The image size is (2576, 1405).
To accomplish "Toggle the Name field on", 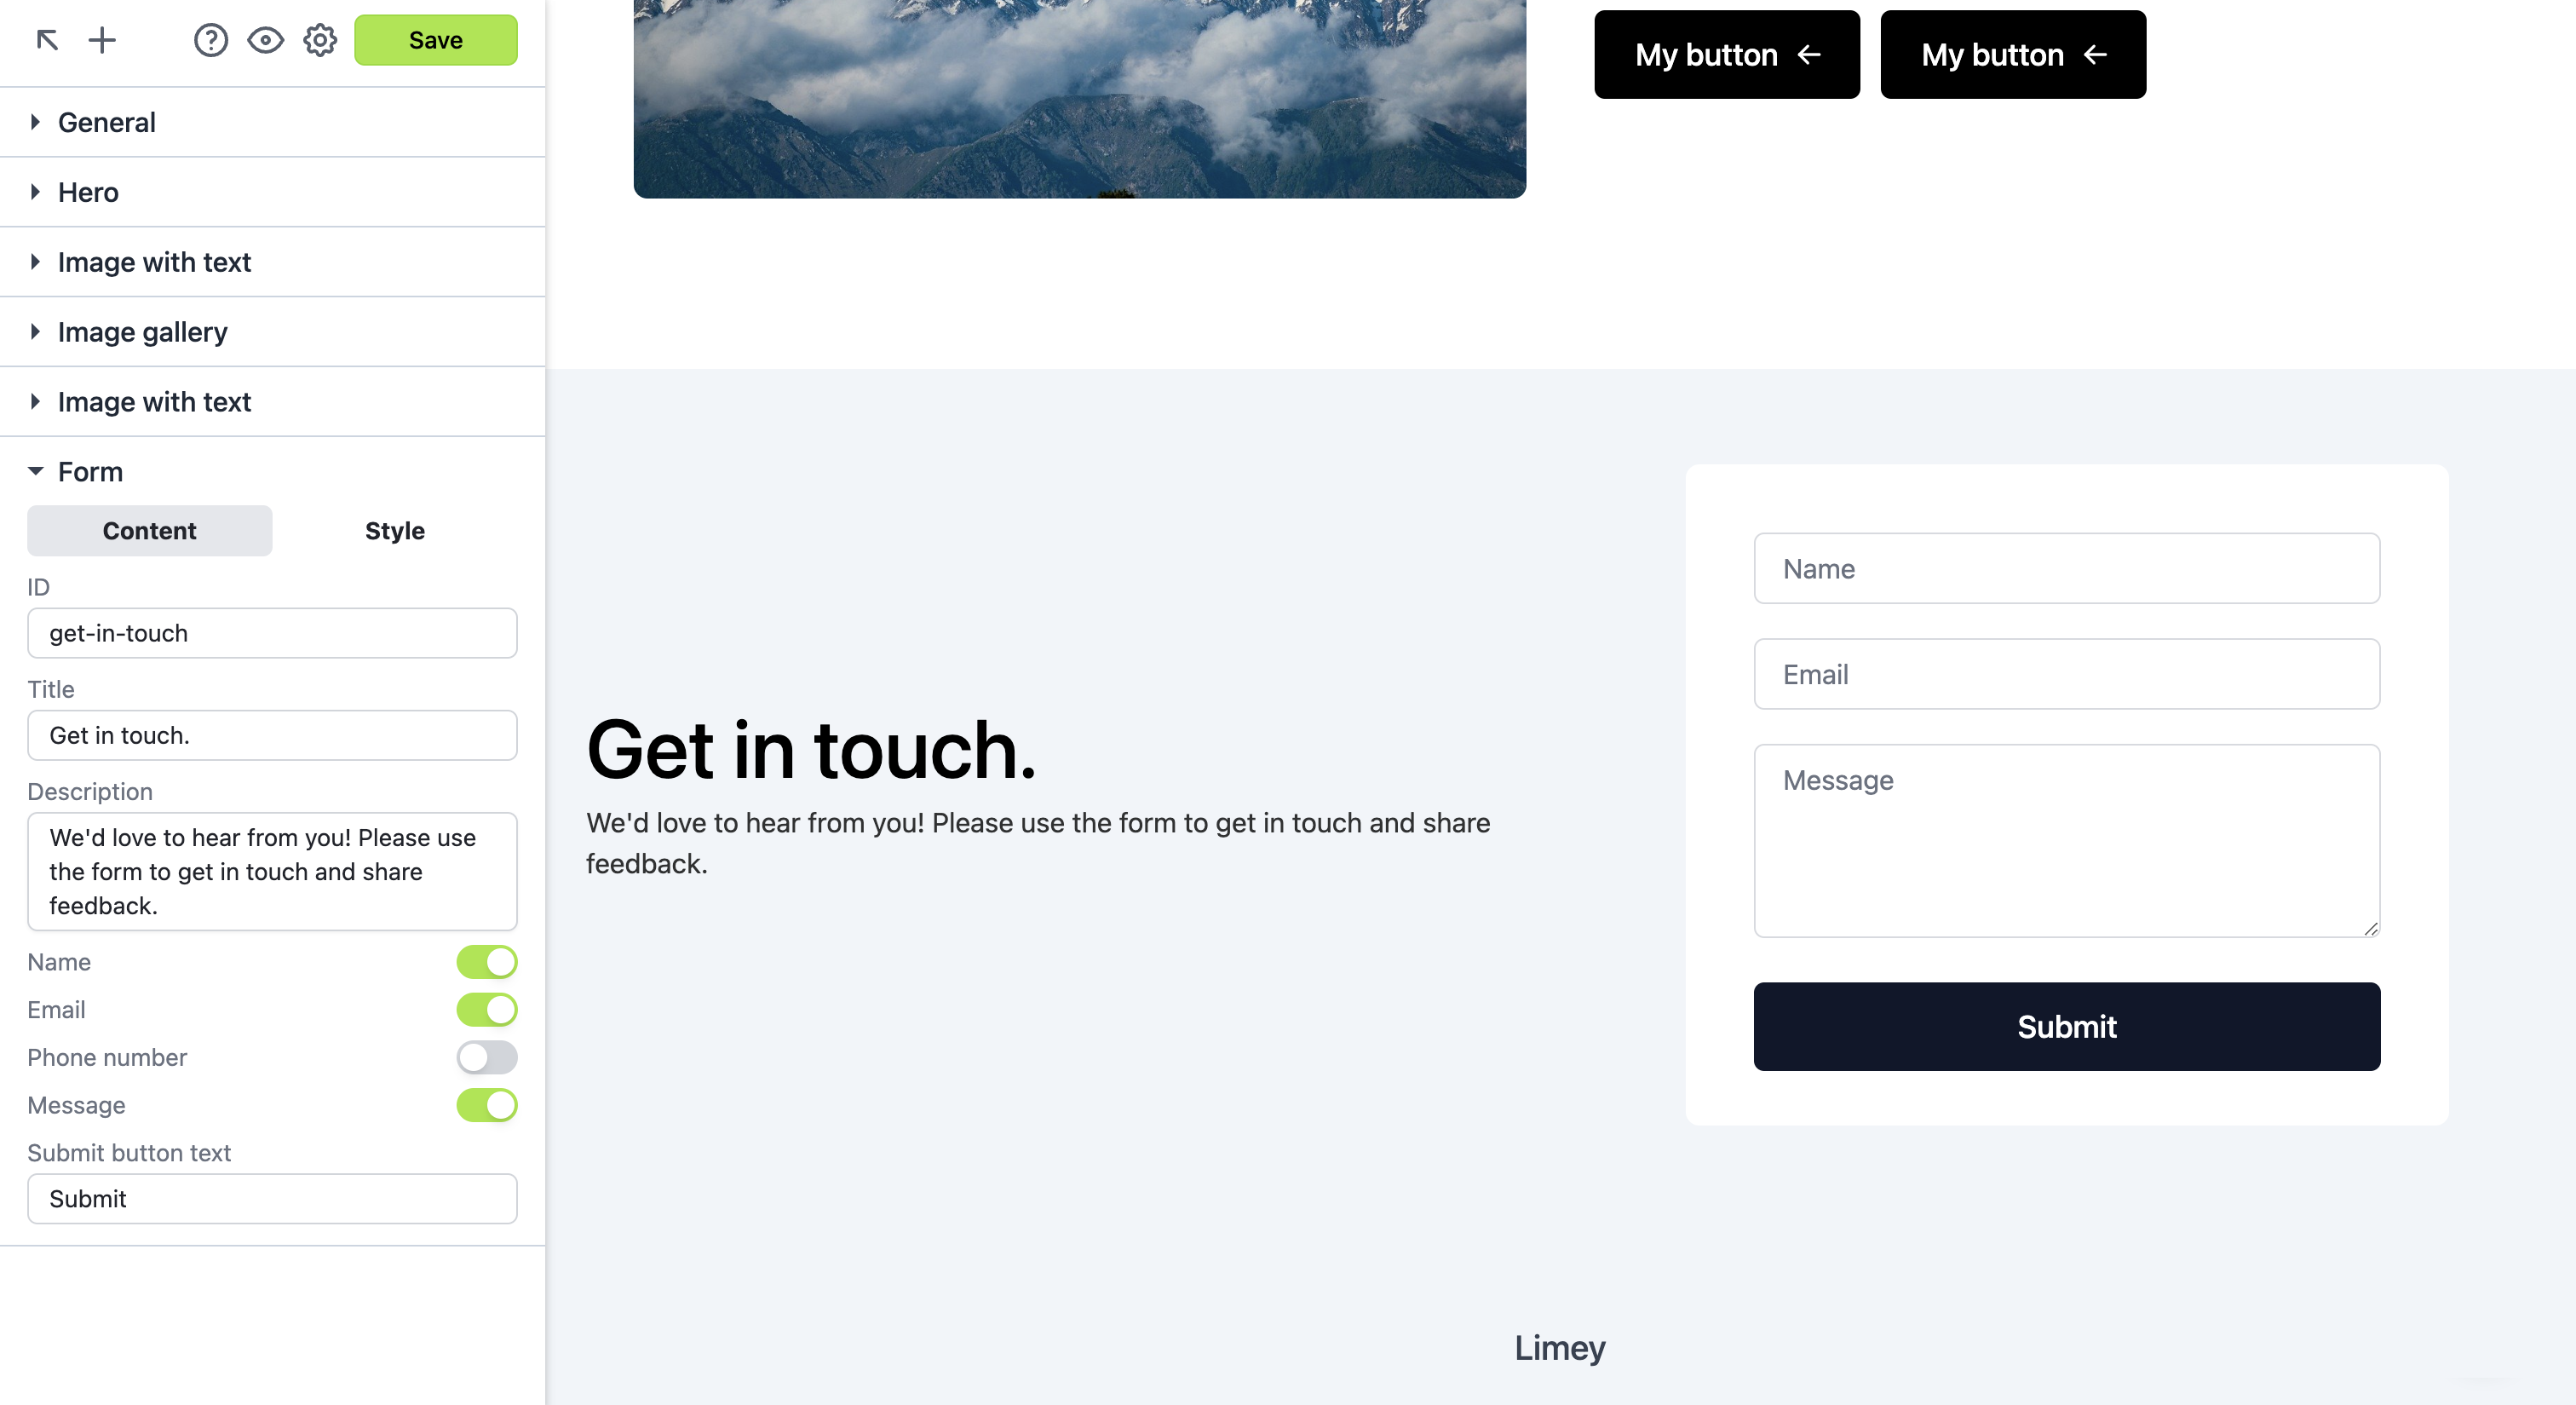I will pos(486,962).
